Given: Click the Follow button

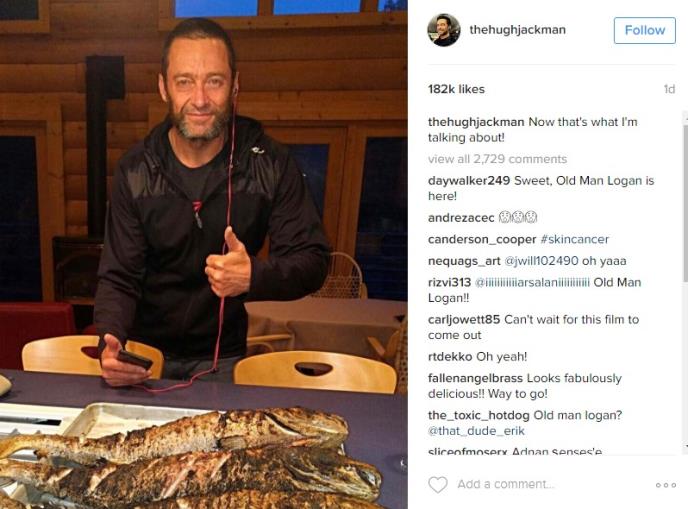Looking at the screenshot, I should tap(645, 30).
